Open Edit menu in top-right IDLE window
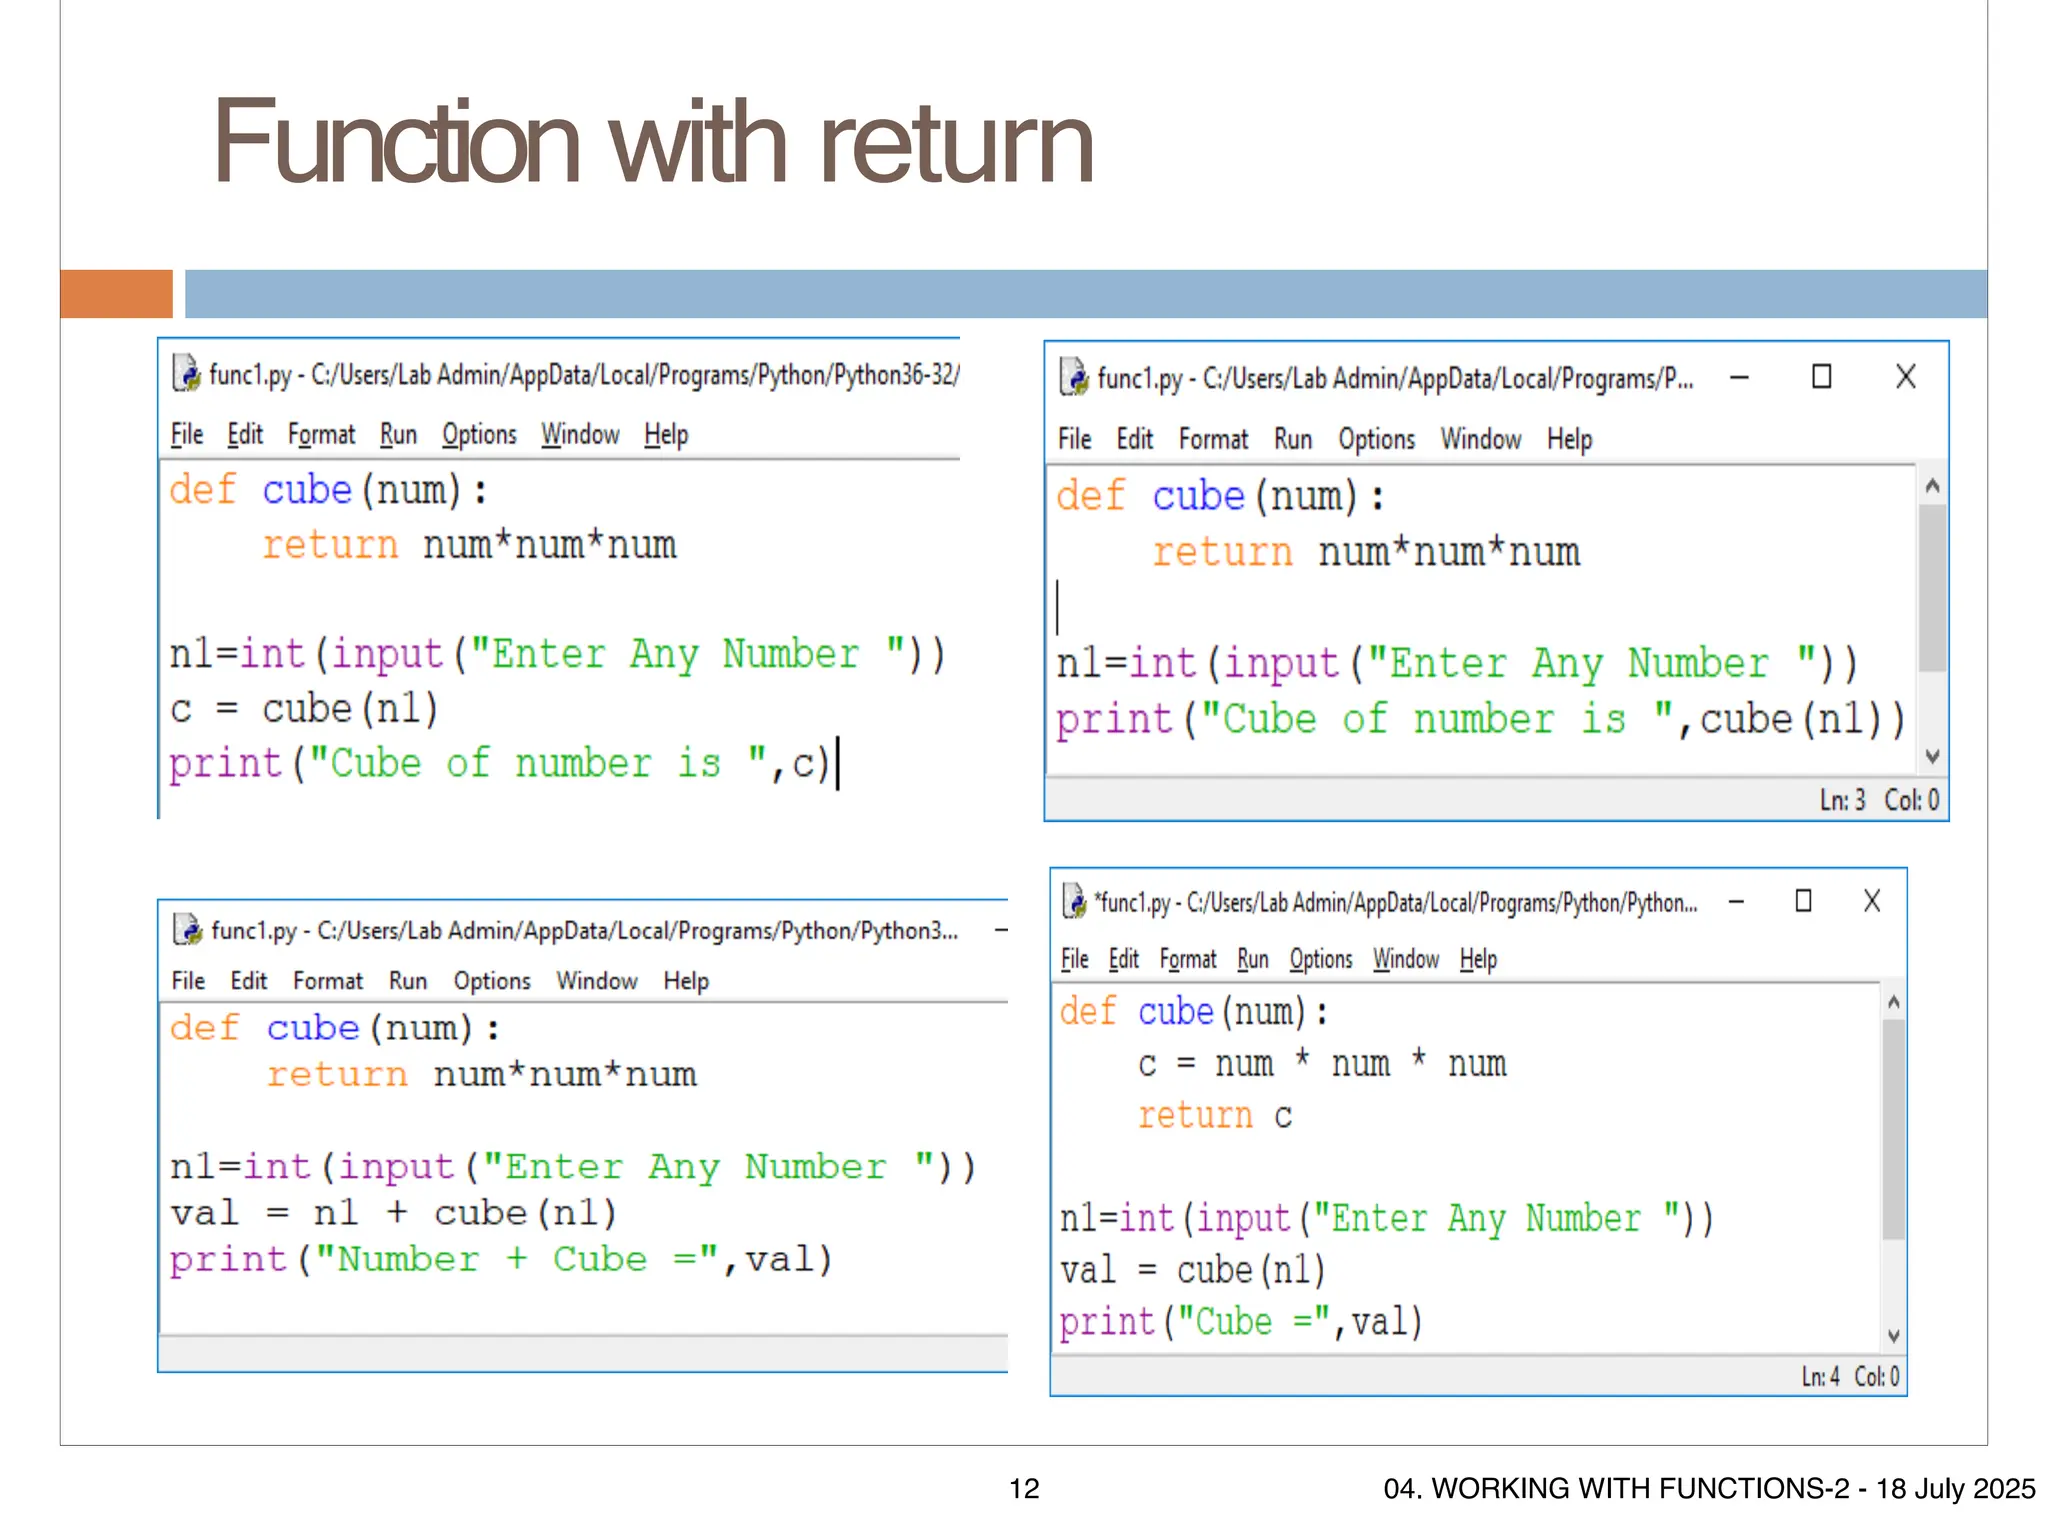 [x=1135, y=439]
